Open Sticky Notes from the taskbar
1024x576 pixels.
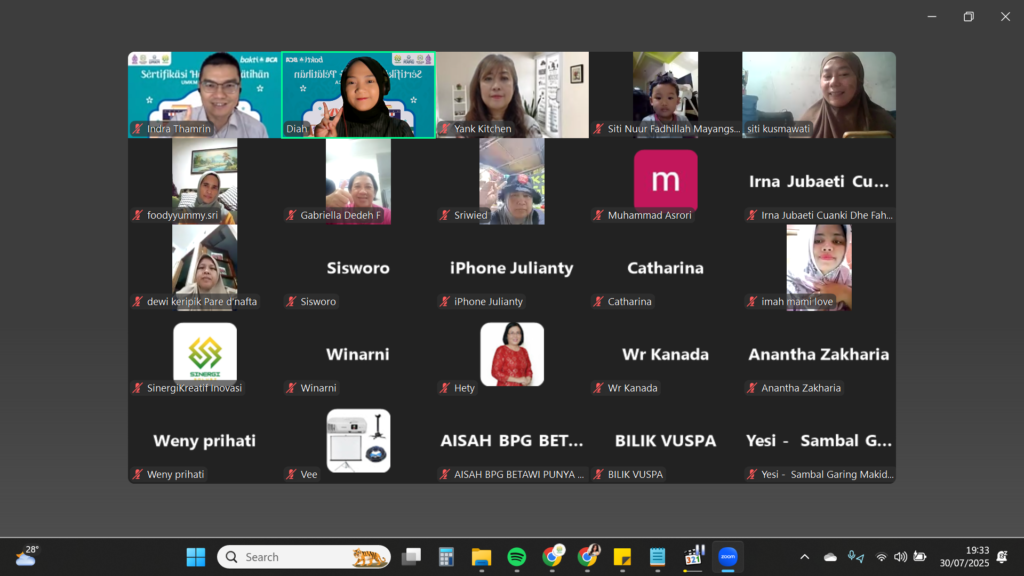622,557
